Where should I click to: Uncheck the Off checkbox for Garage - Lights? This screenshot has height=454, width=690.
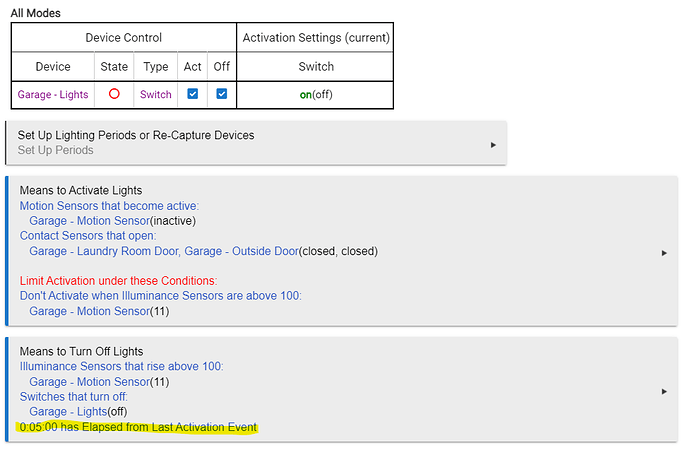221,95
